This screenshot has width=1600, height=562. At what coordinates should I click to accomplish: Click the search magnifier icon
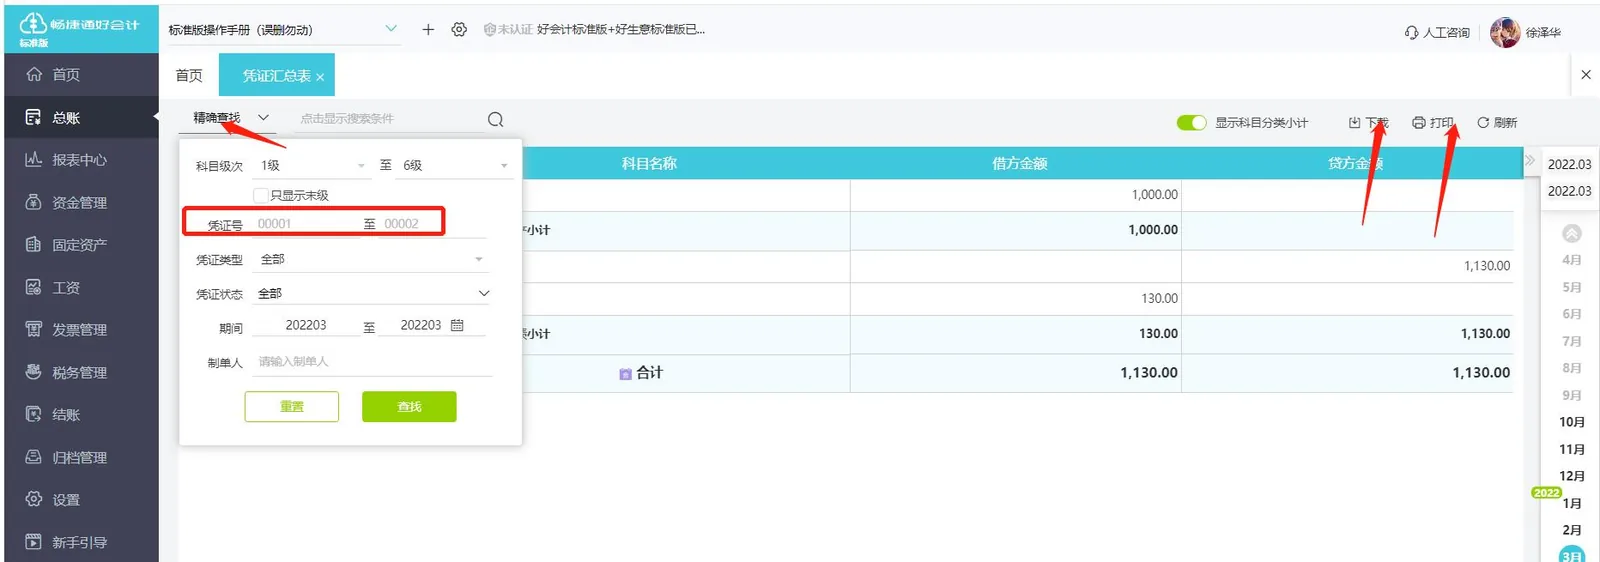click(x=495, y=119)
